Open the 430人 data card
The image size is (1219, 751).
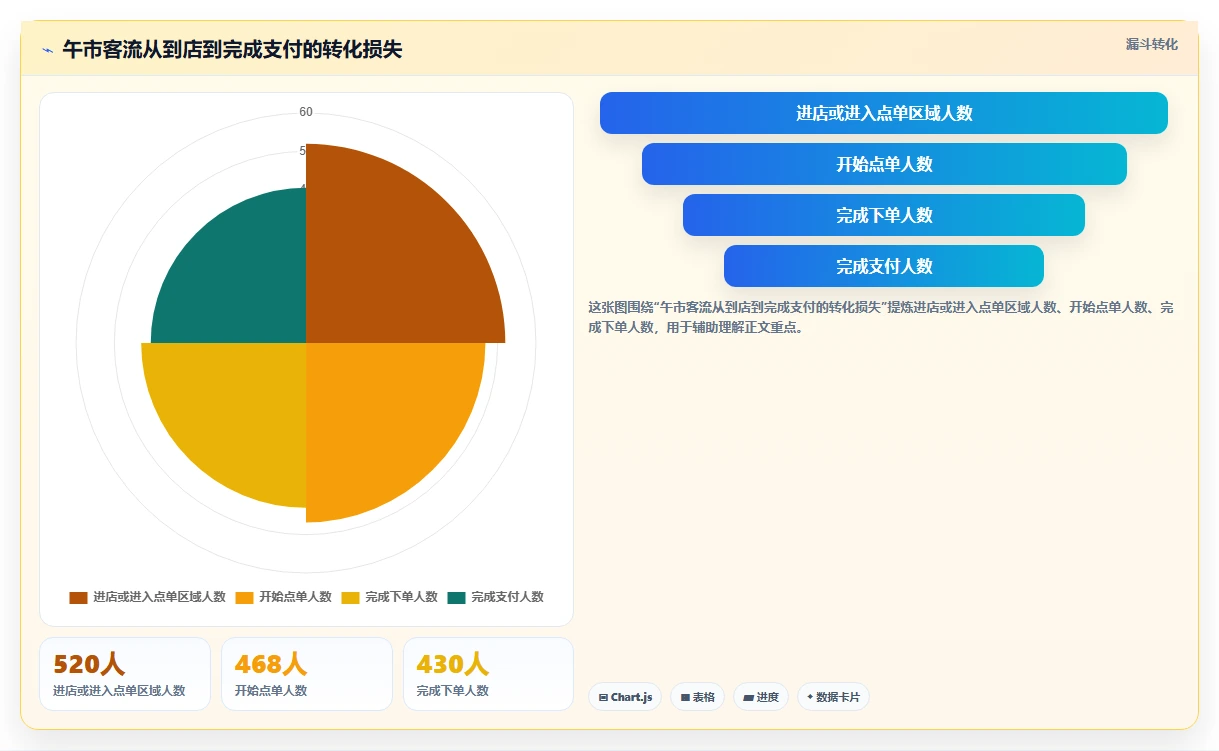pyautogui.click(x=489, y=674)
